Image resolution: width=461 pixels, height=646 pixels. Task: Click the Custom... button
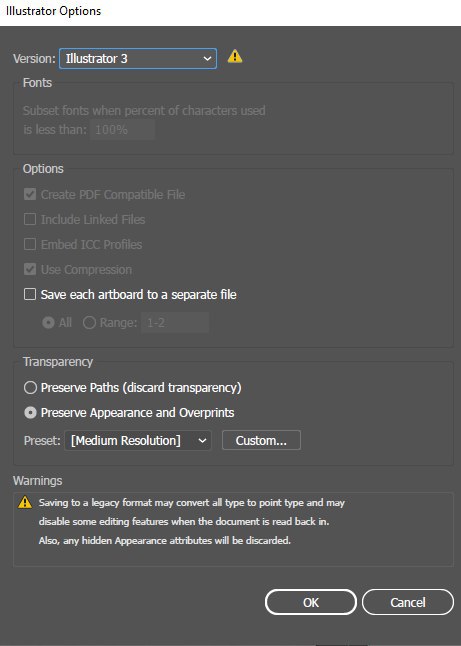(261, 440)
